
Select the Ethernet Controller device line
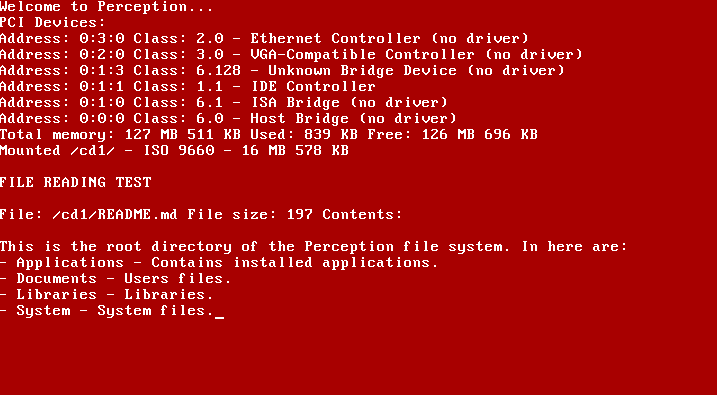(264, 38)
